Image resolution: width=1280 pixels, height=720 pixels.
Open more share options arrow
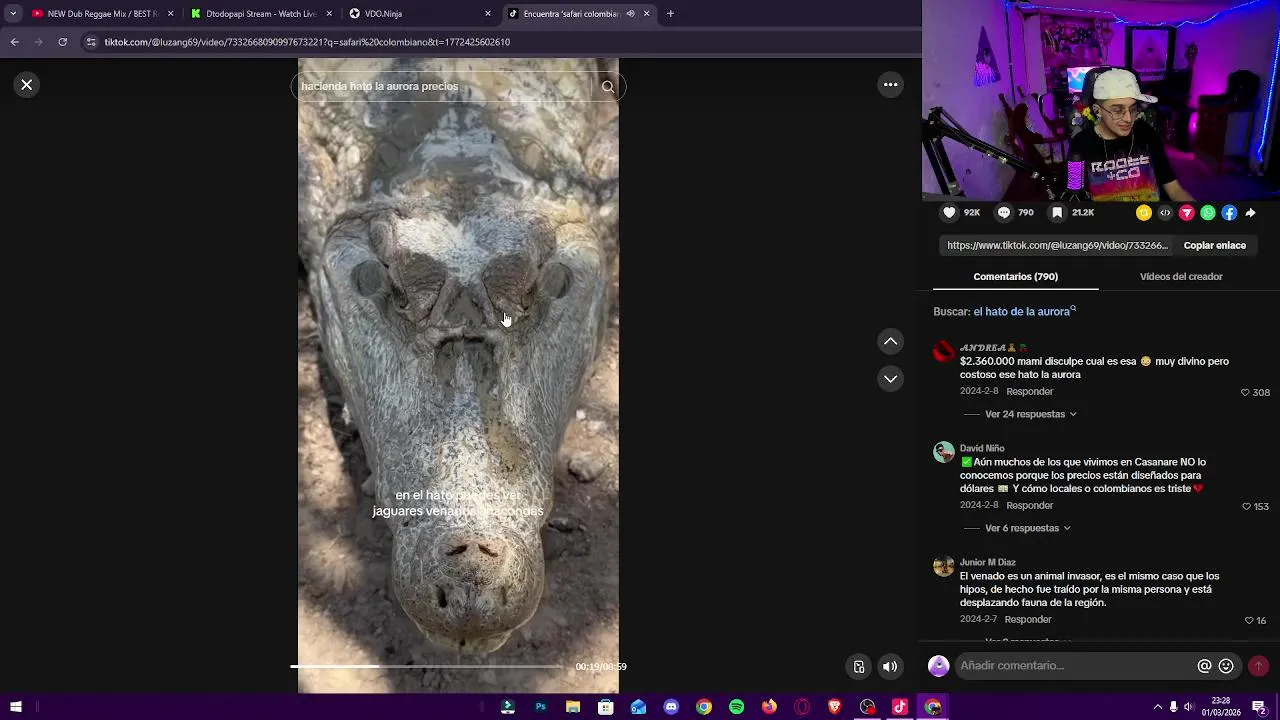(1250, 213)
